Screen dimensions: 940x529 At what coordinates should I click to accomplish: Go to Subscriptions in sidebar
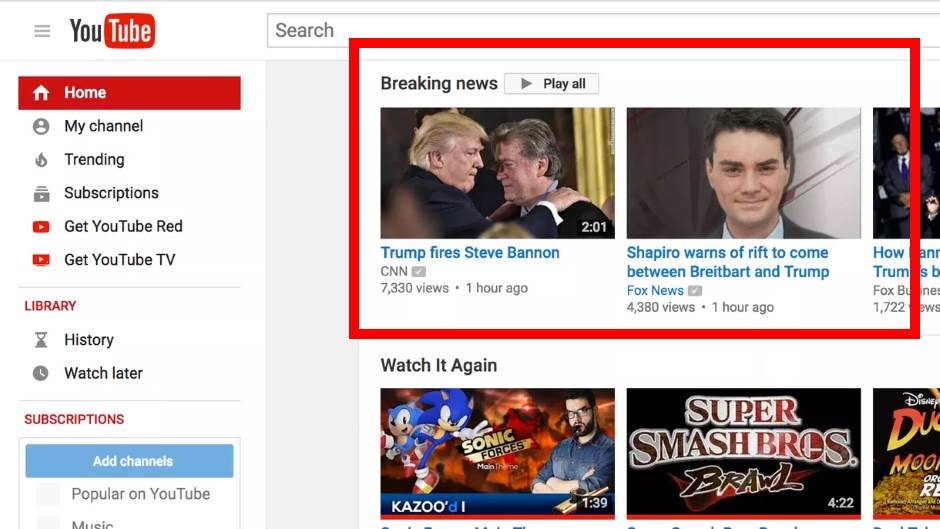[x=111, y=193]
